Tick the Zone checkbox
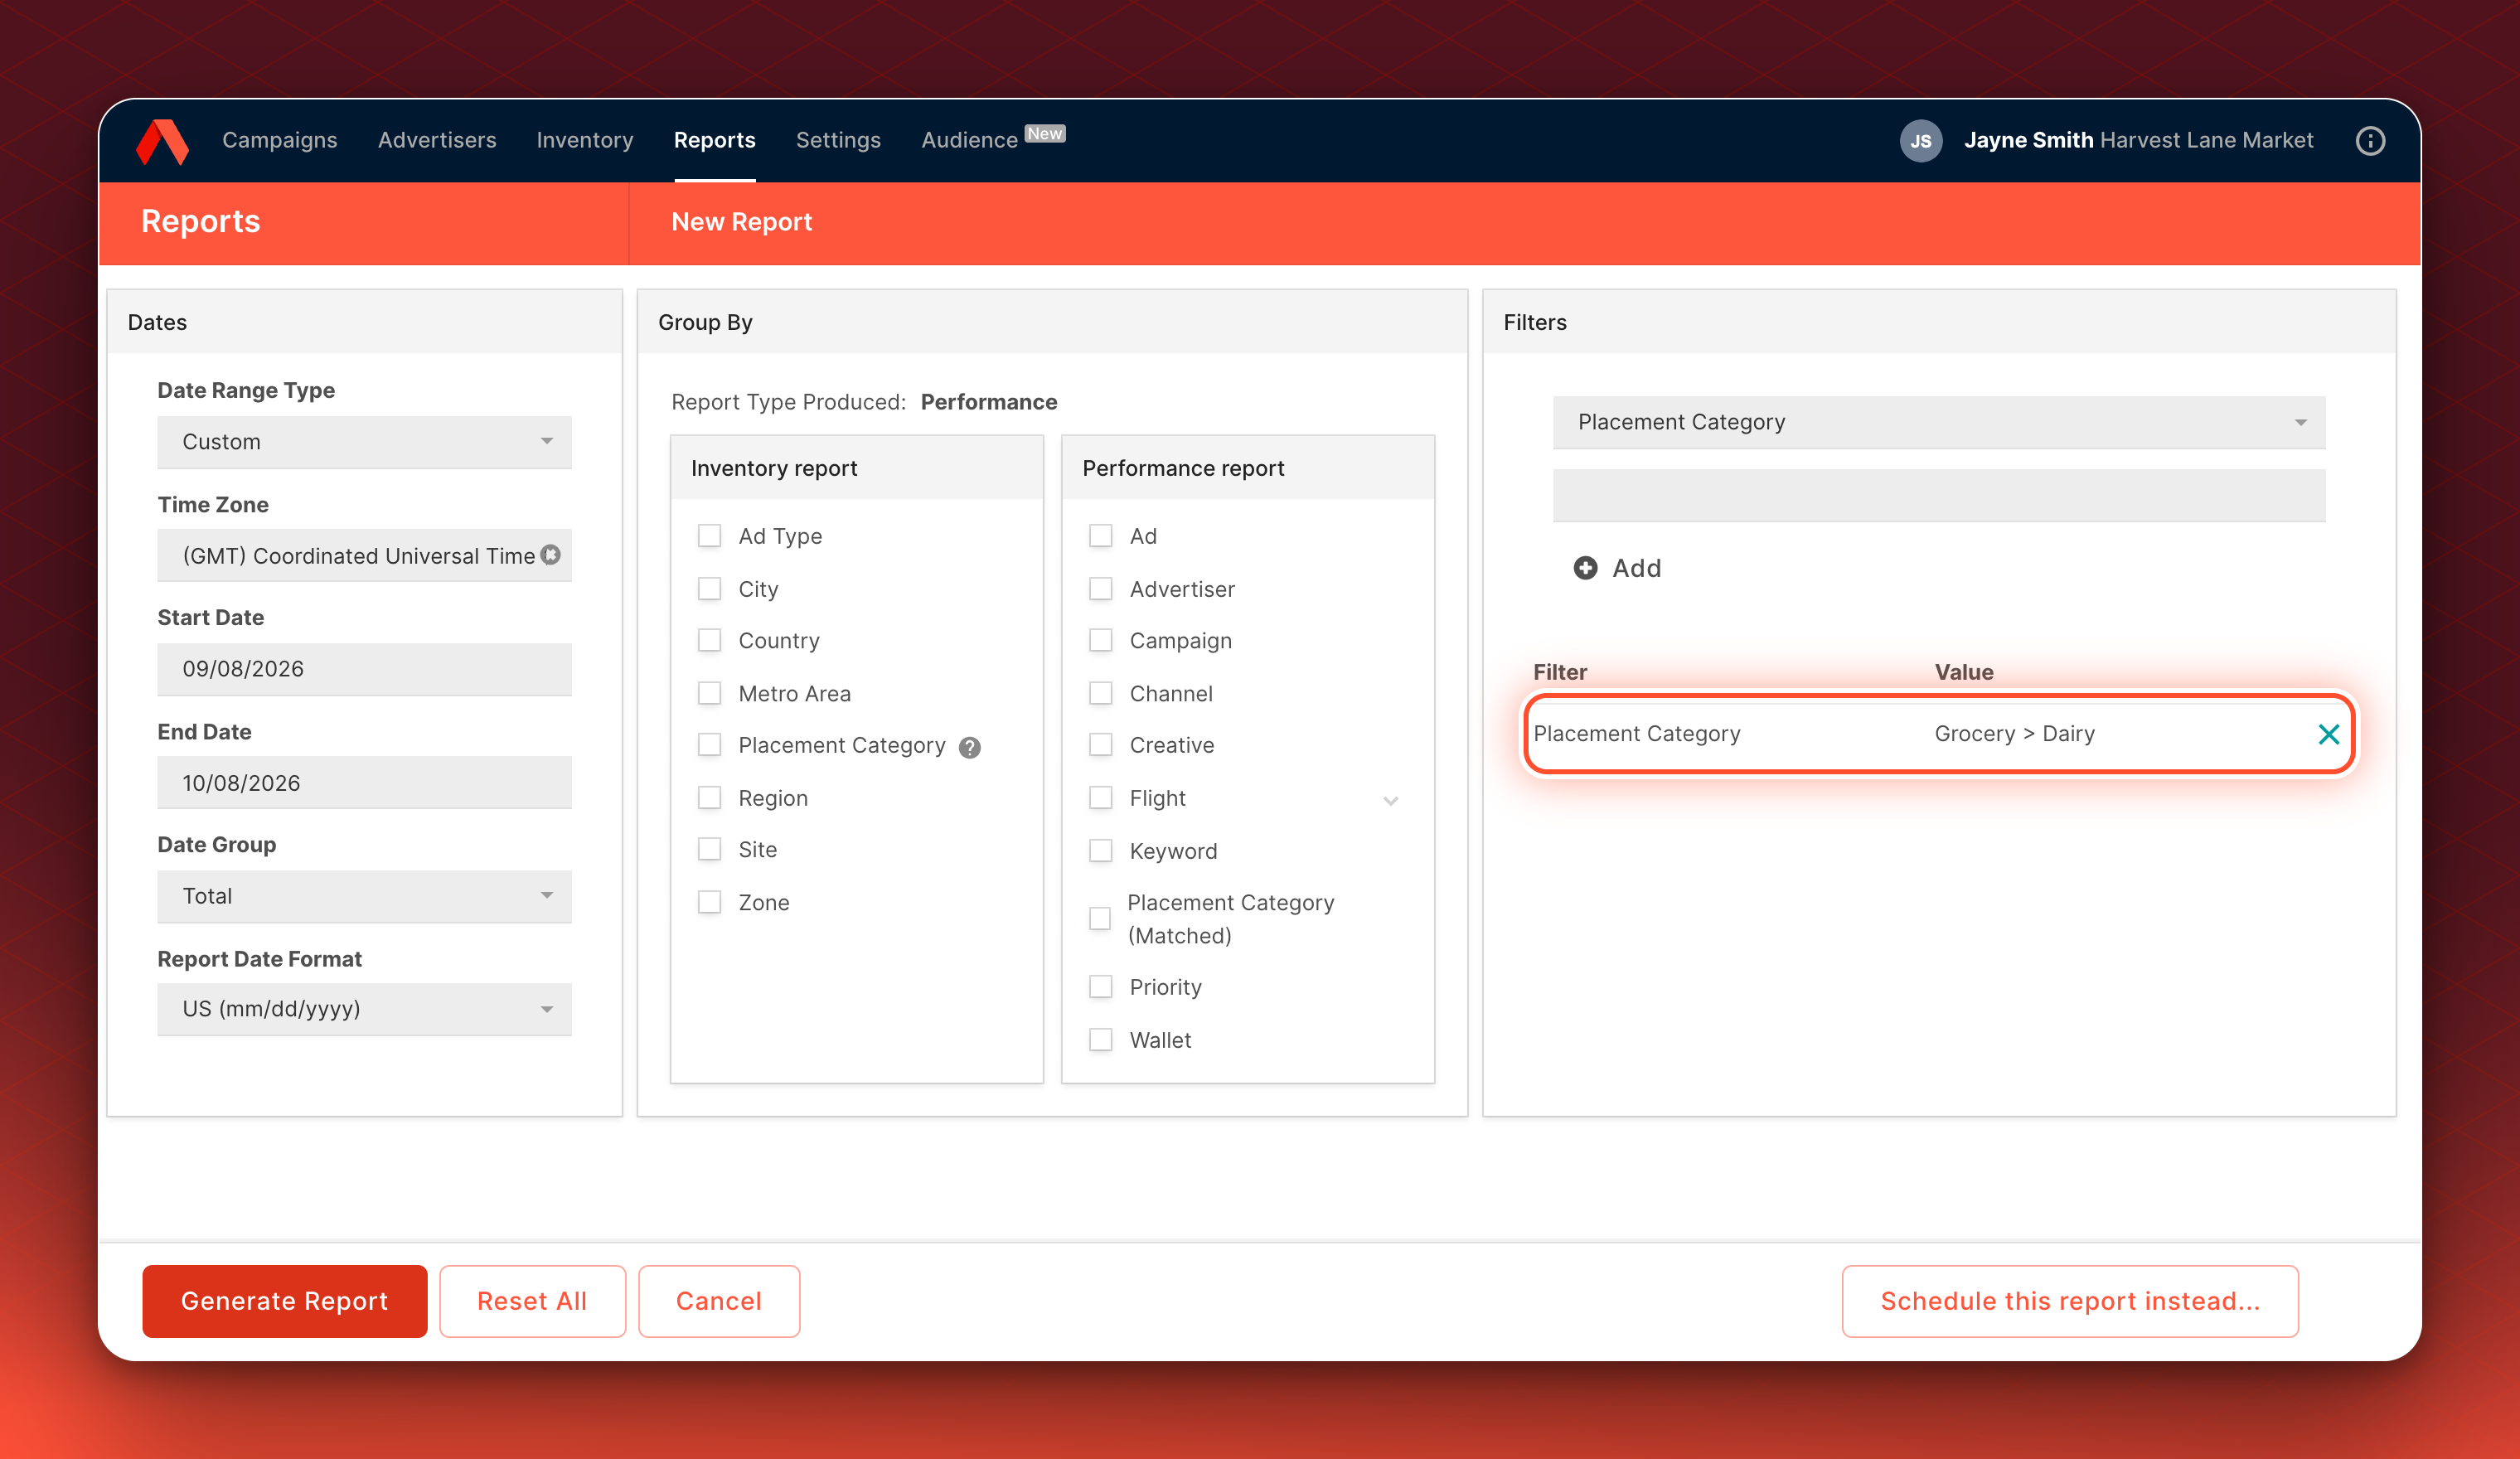This screenshot has height=1459, width=2520. (709, 902)
